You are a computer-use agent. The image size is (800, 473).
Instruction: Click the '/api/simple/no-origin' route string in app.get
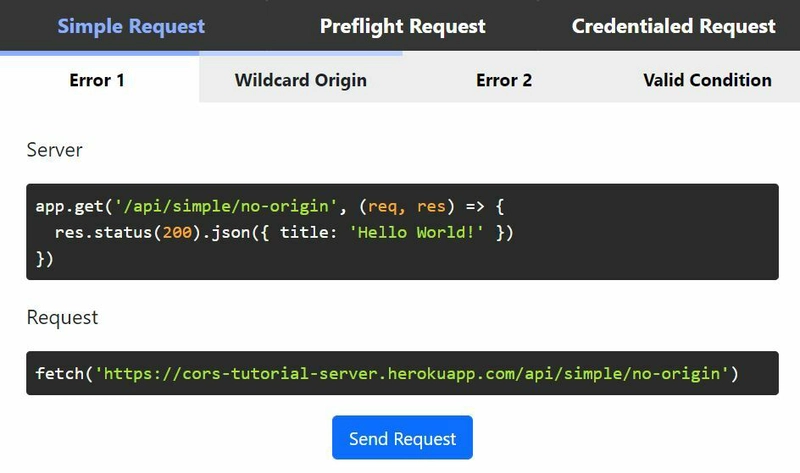(226, 207)
